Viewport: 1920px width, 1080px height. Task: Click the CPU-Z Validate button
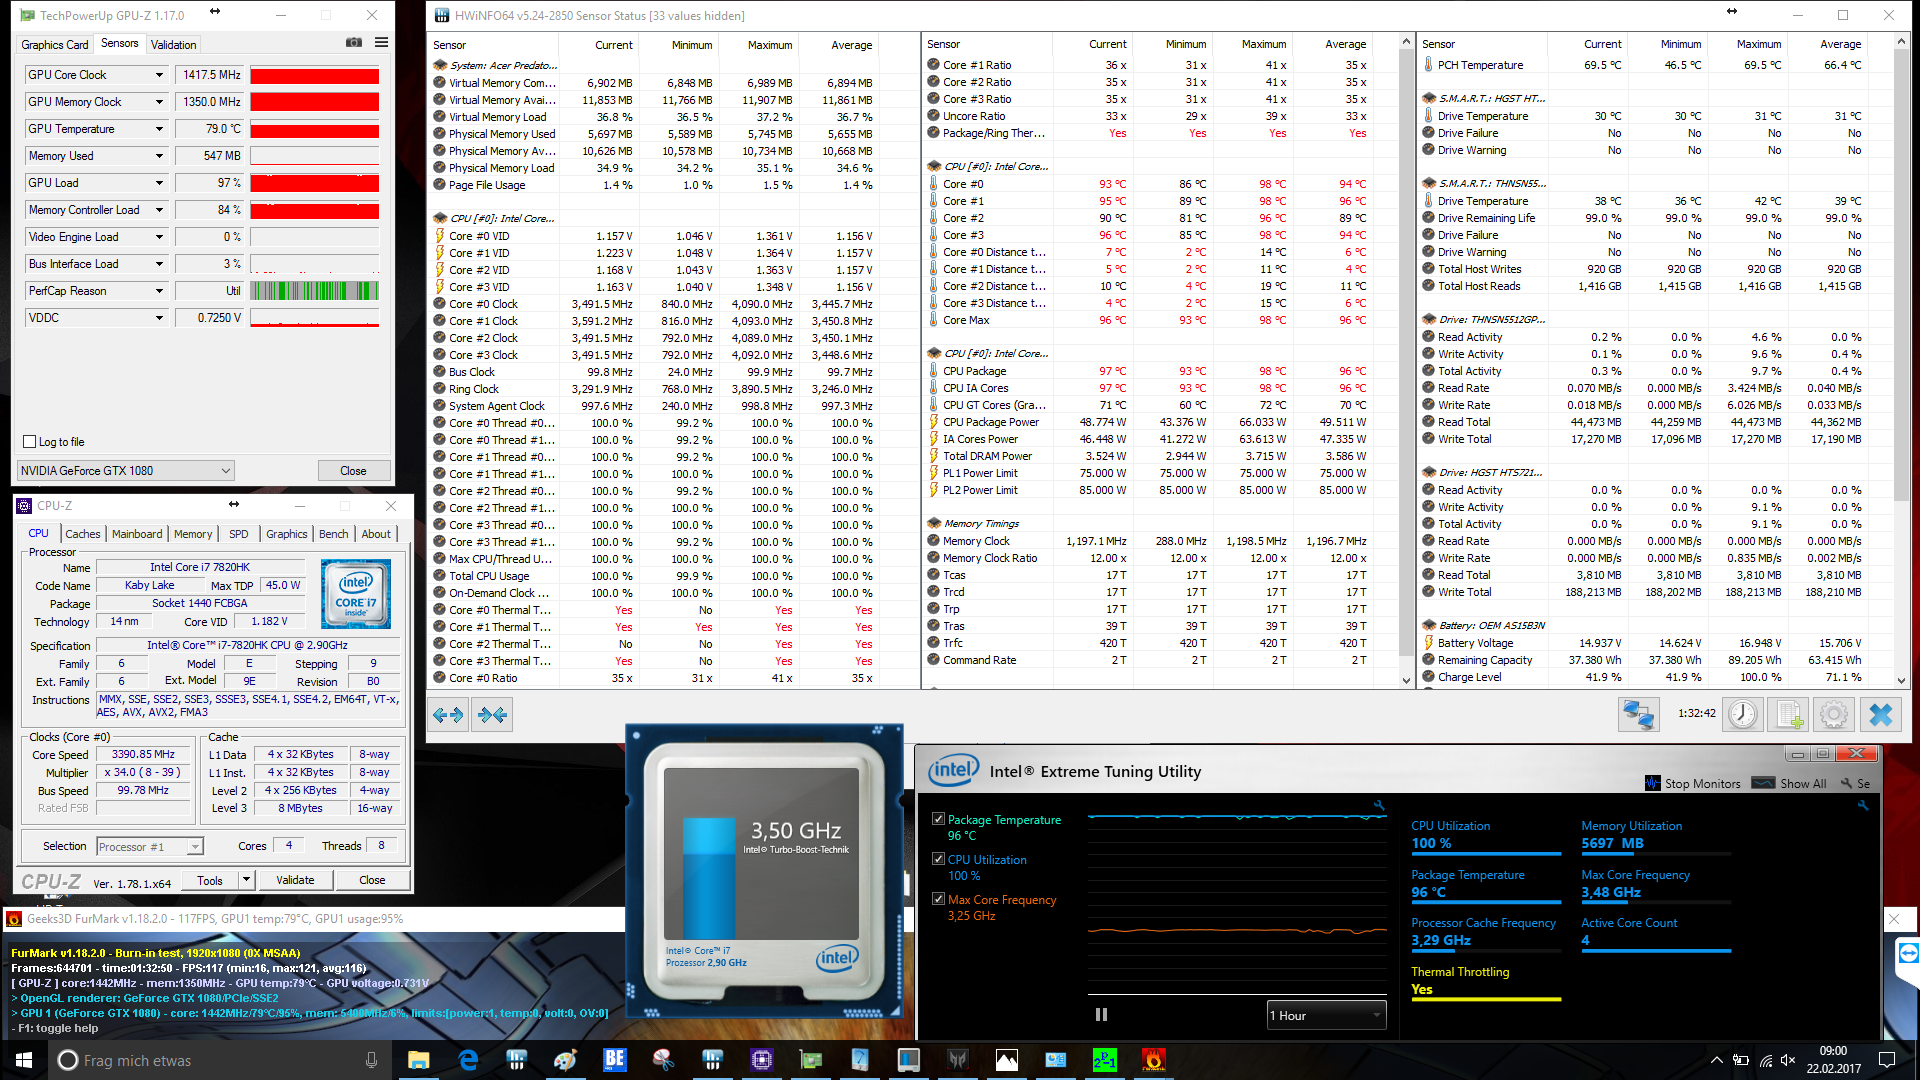(295, 880)
